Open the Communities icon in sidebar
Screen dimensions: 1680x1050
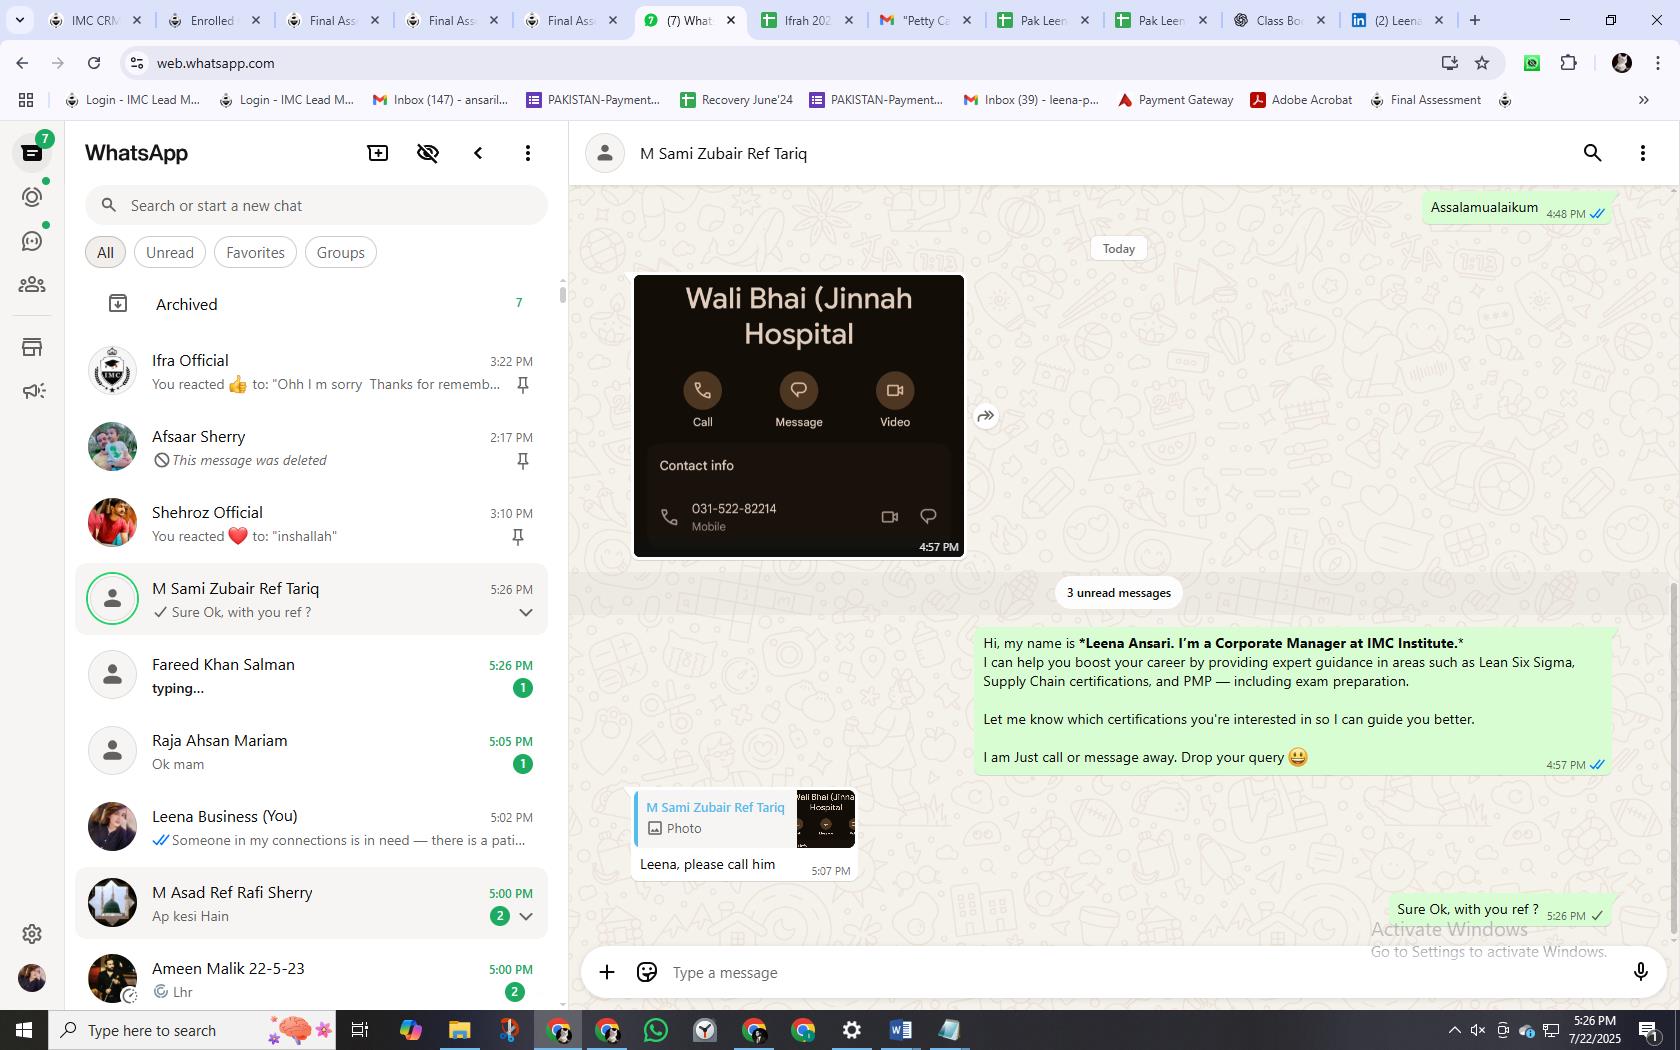[x=32, y=285]
